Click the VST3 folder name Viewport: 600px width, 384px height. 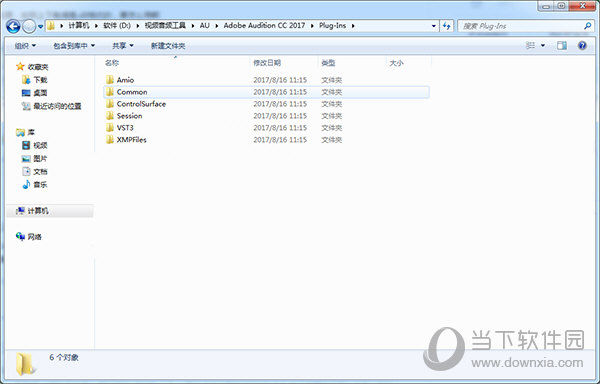125,127
